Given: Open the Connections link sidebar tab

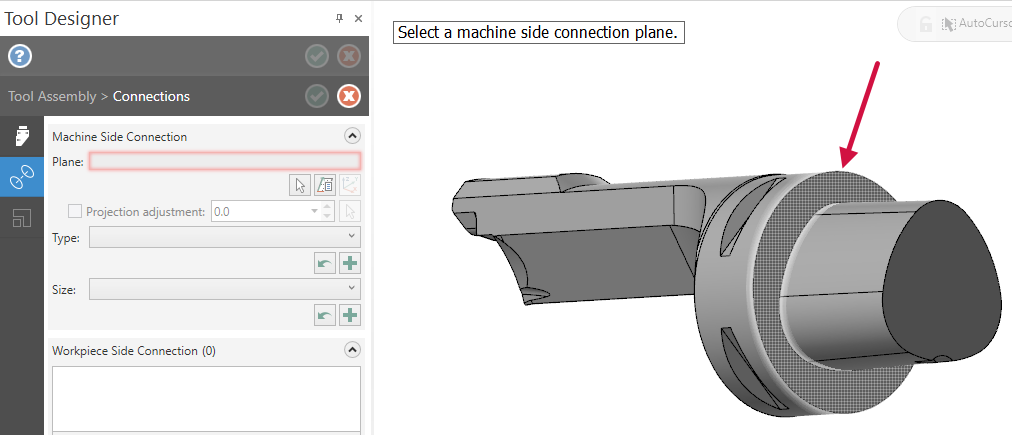Looking at the screenshot, I should tap(22, 177).
